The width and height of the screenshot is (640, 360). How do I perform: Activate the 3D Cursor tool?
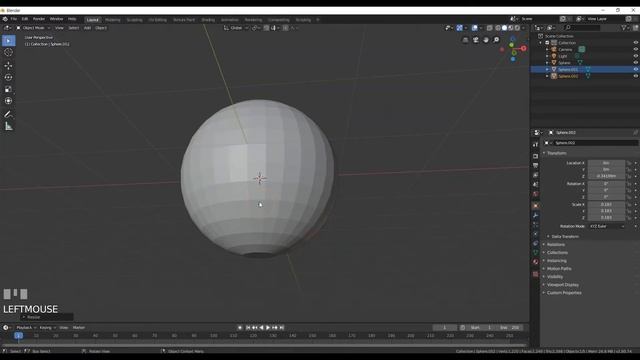coord(9,52)
